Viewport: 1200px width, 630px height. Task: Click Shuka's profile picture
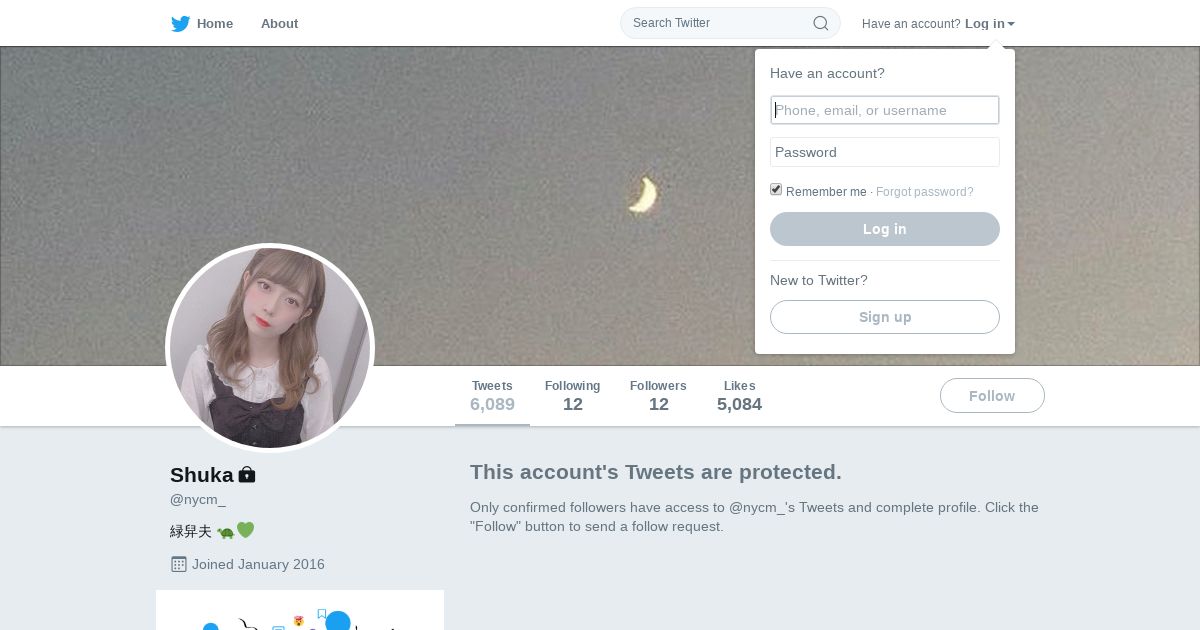[270, 348]
